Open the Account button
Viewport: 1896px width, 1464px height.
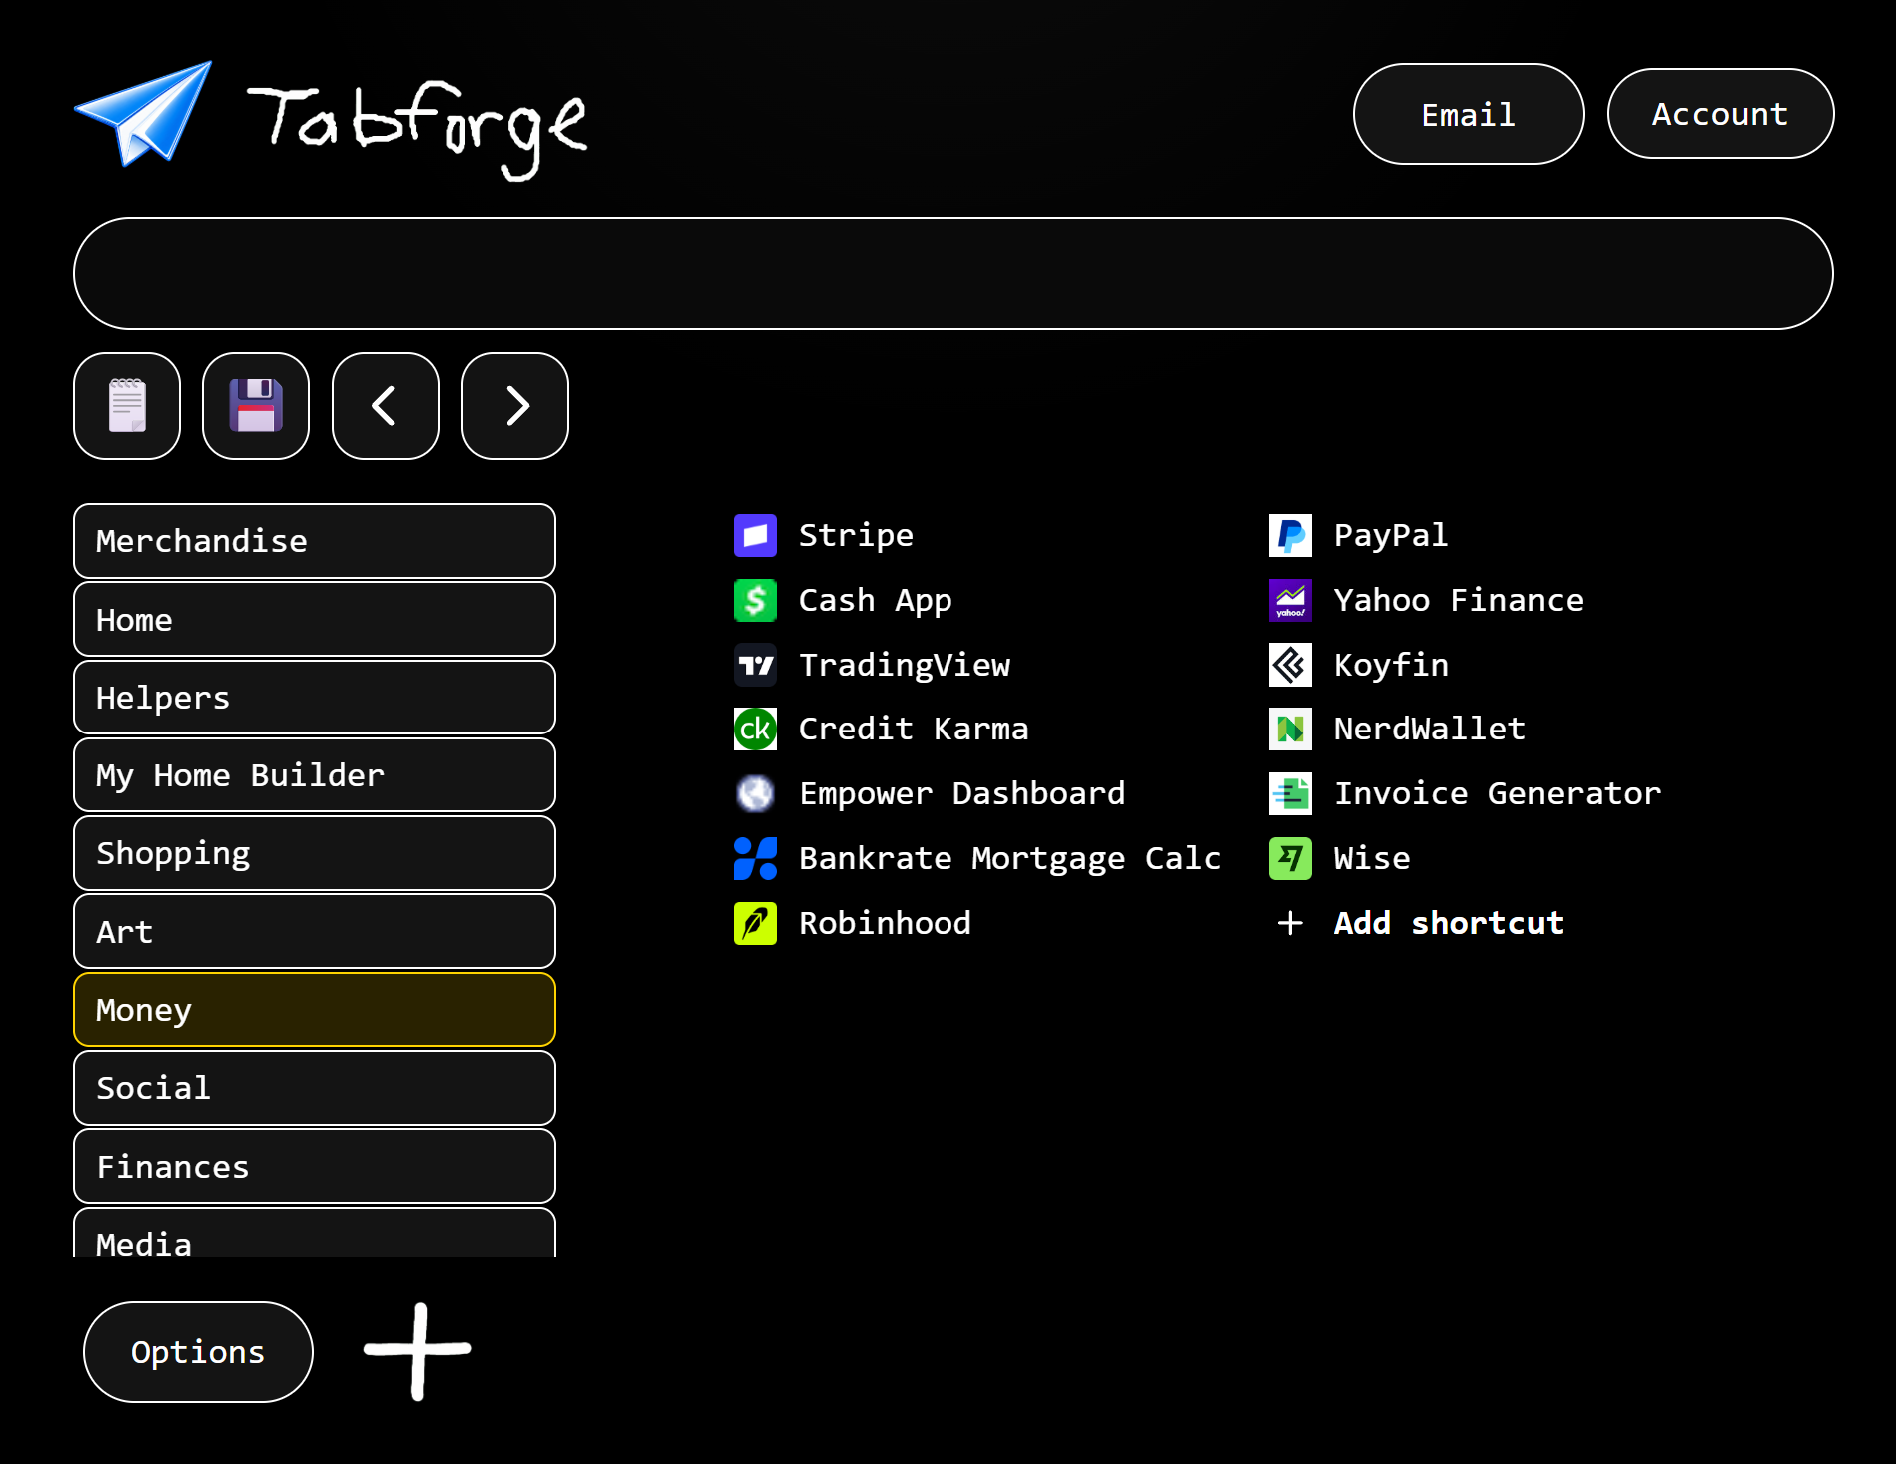[1720, 114]
